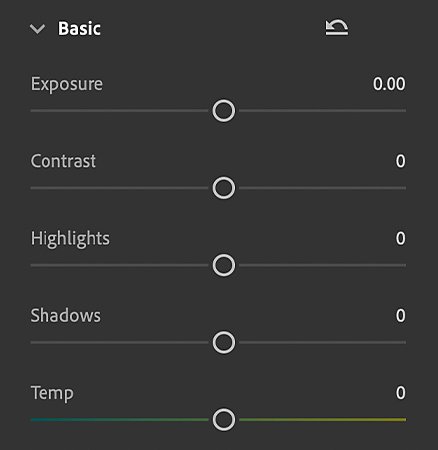
Task: Click the reset arrow icon for Basic
Action: (x=337, y=27)
